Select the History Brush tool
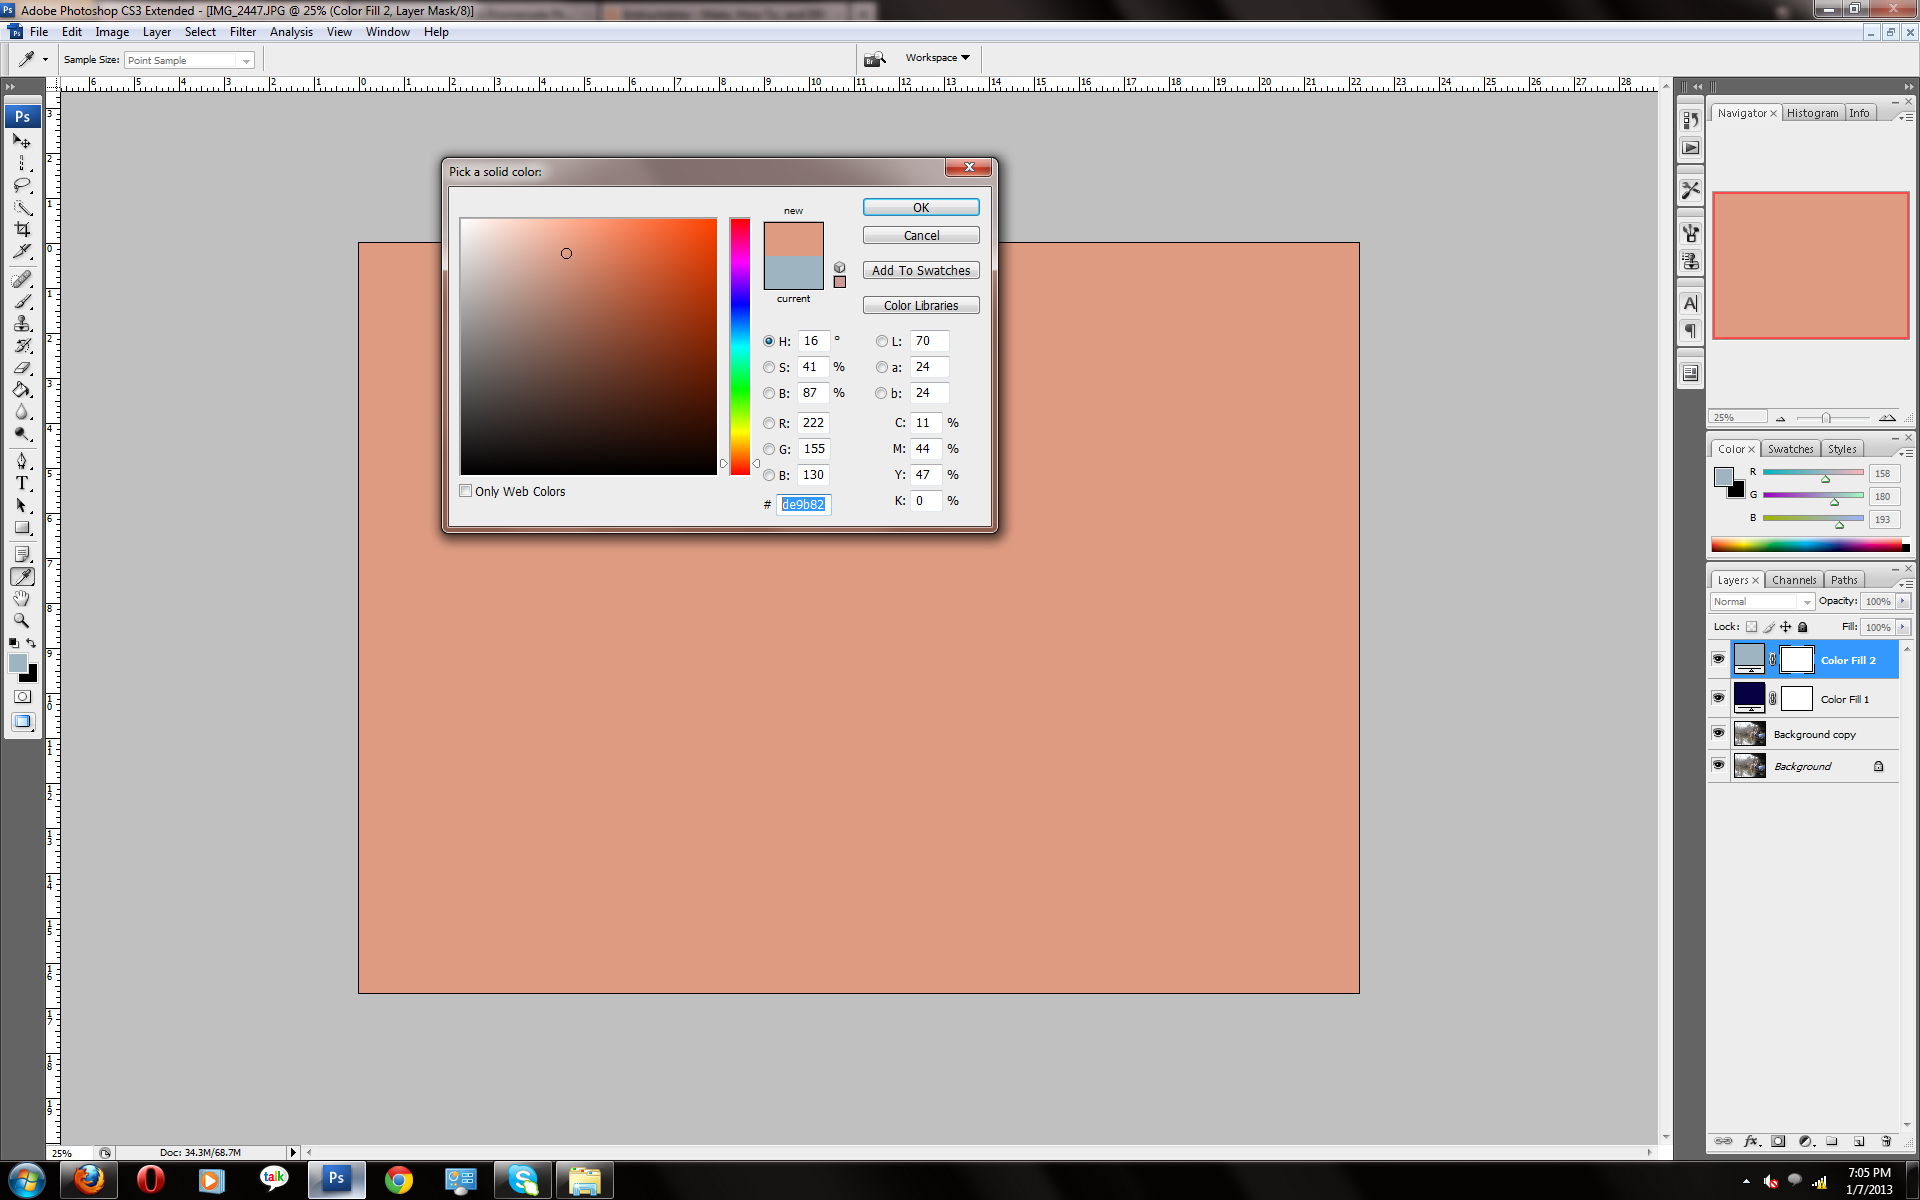This screenshot has height=1200, width=1920. pyautogui.click(x=22, y=346)
